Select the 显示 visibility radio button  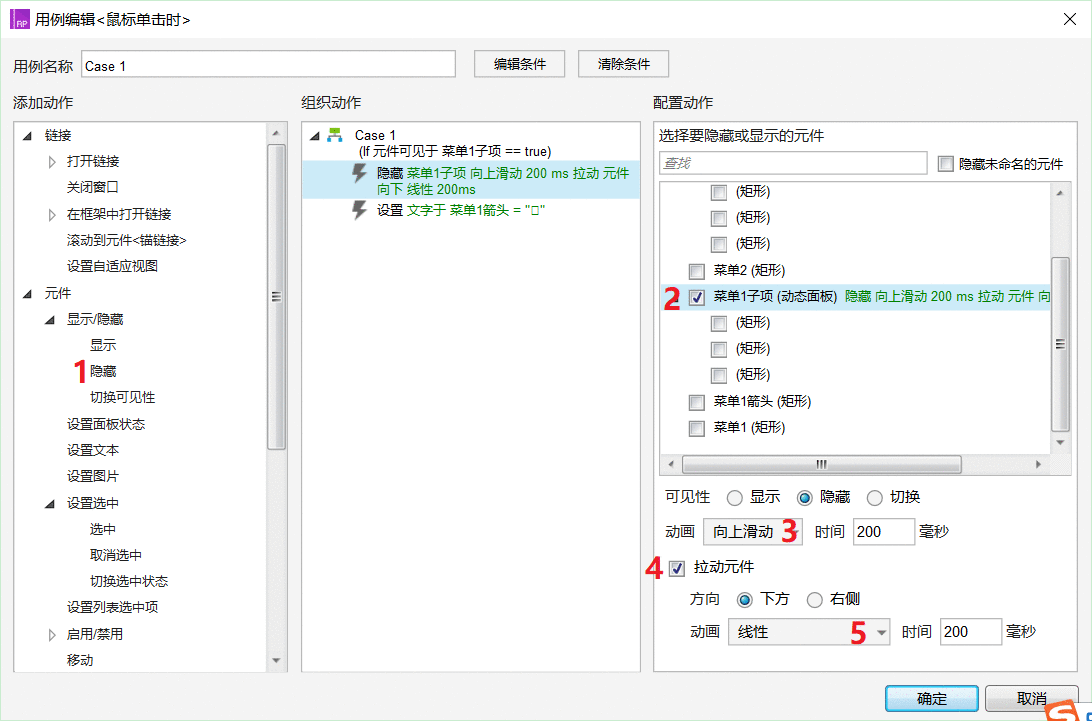click(x=735, y=498)
